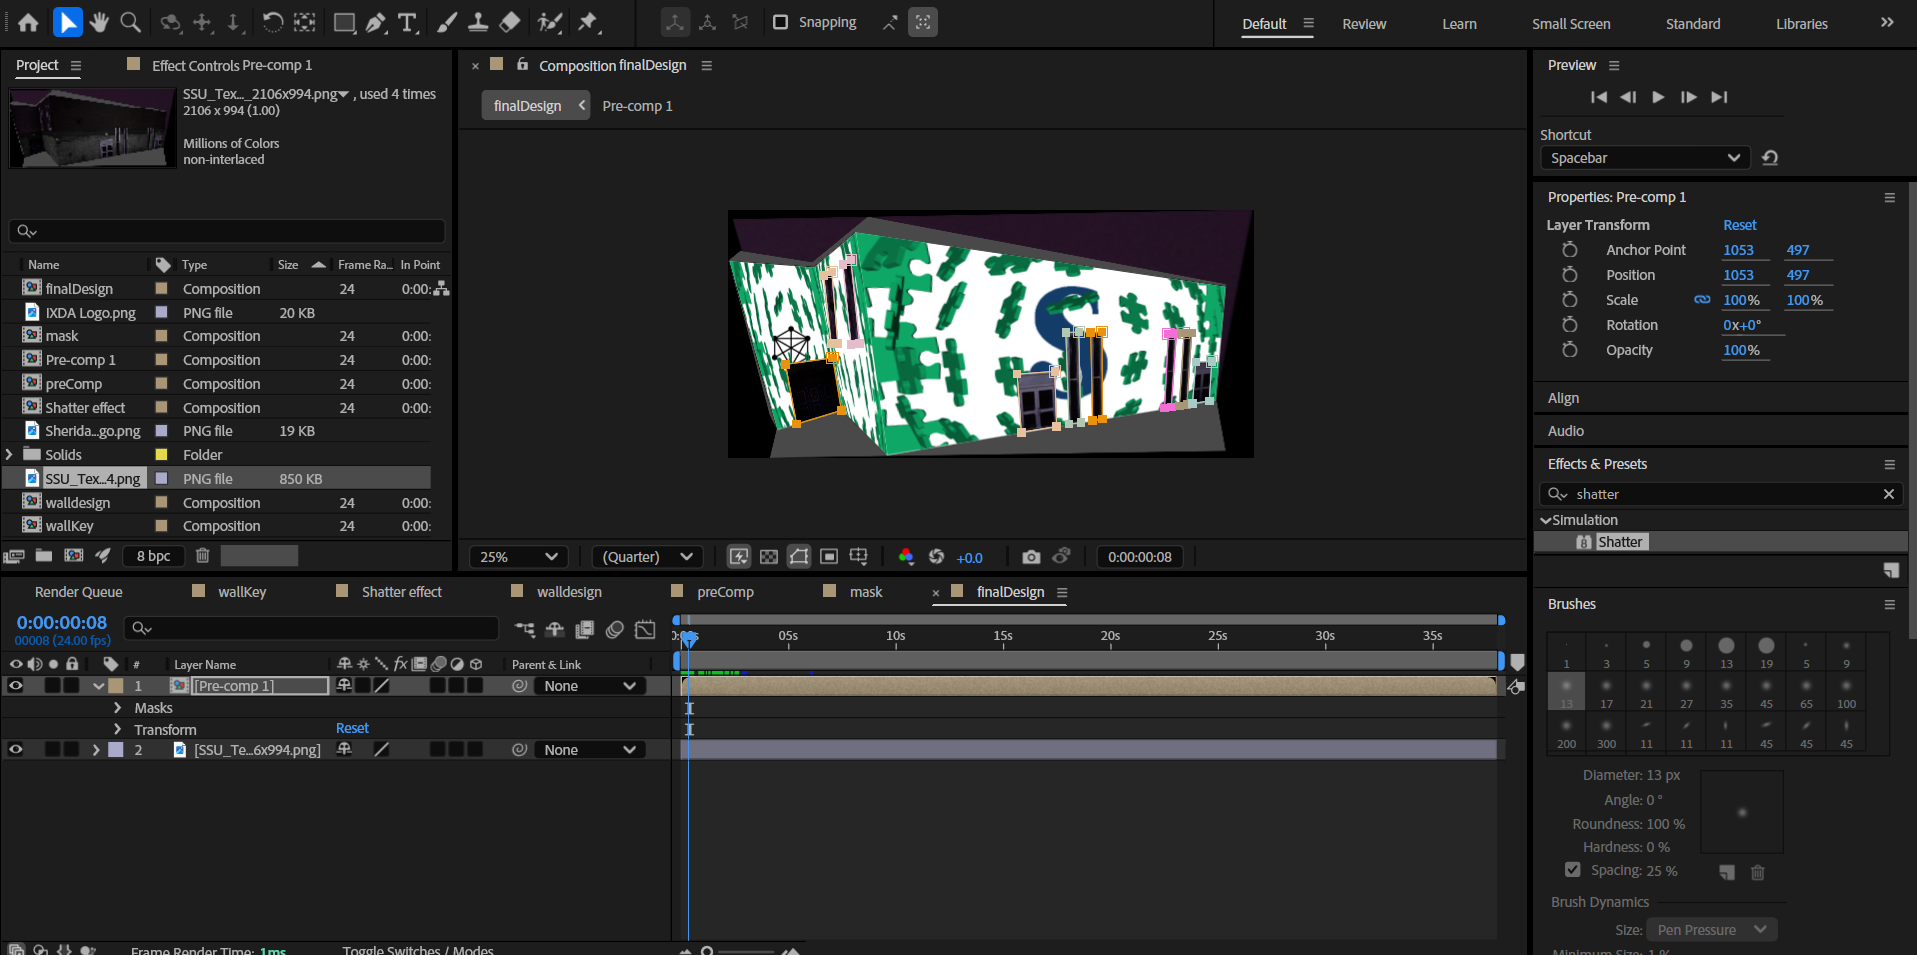This screenshot has height=955, width=1917.
Task: Take a snapshot of the composition
Action: [x=1031, y=556]
